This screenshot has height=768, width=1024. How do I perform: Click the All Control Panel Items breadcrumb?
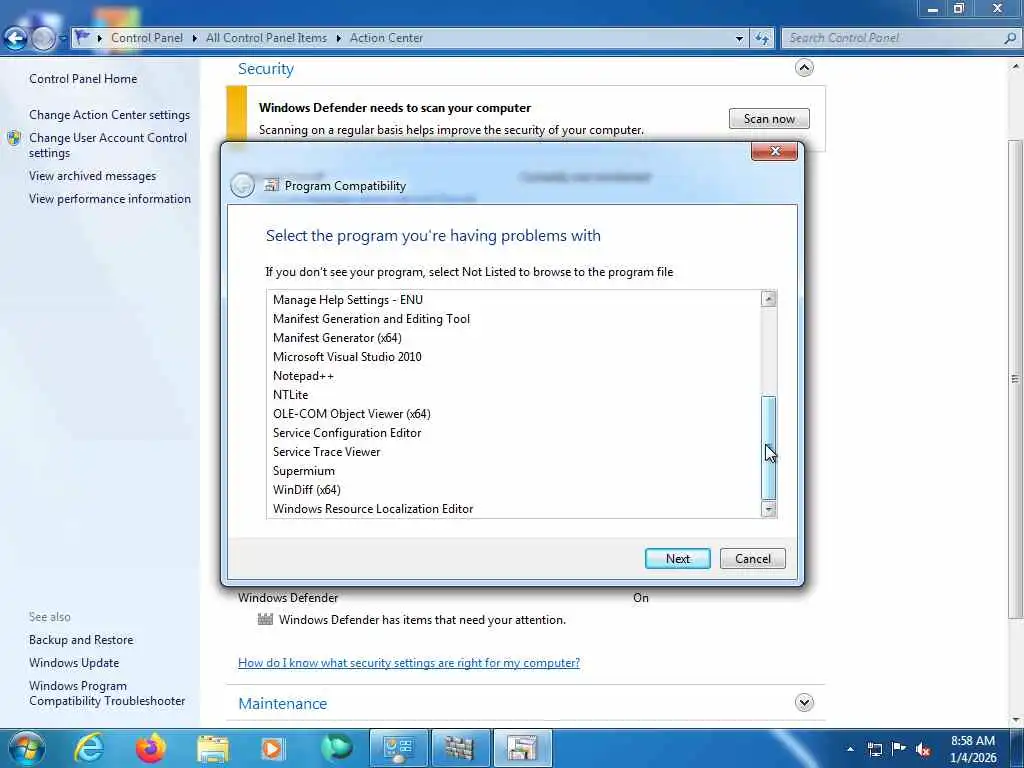coord(266,38)
